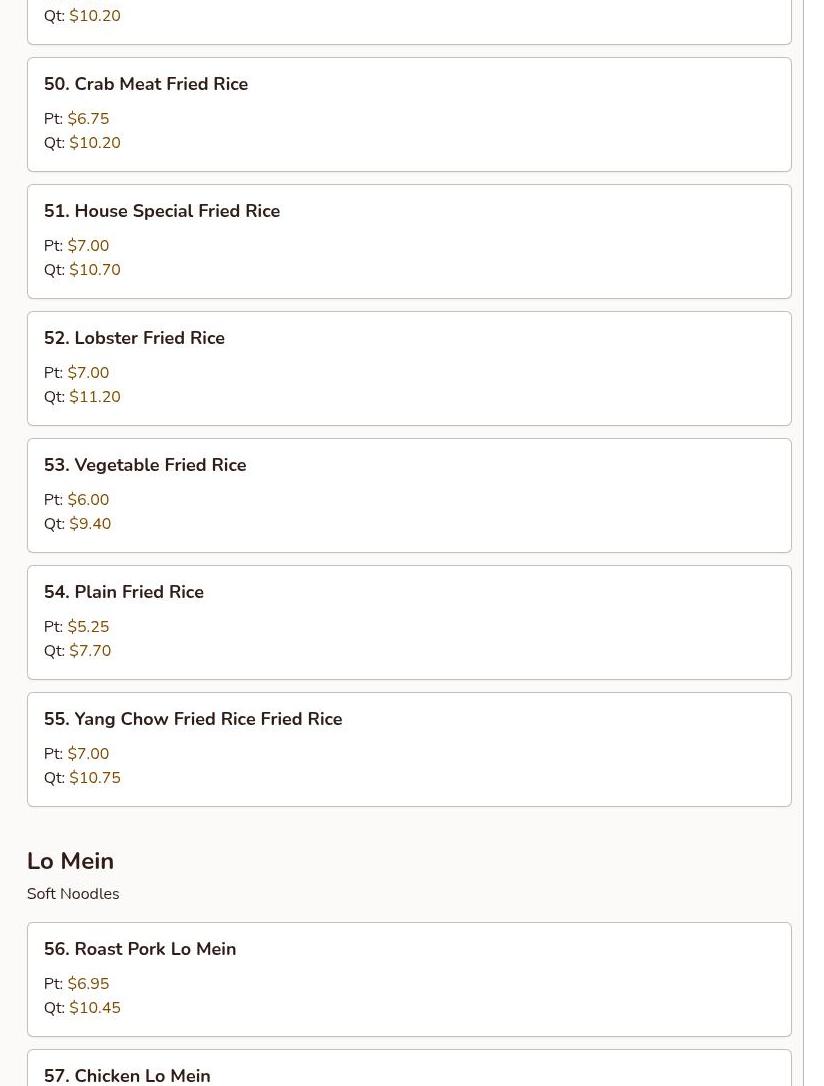Choose Roast Pork Lo Mein quart $10.45
The height and width of the screenshot is (1086, 824).
click(x=95, y=1008)
